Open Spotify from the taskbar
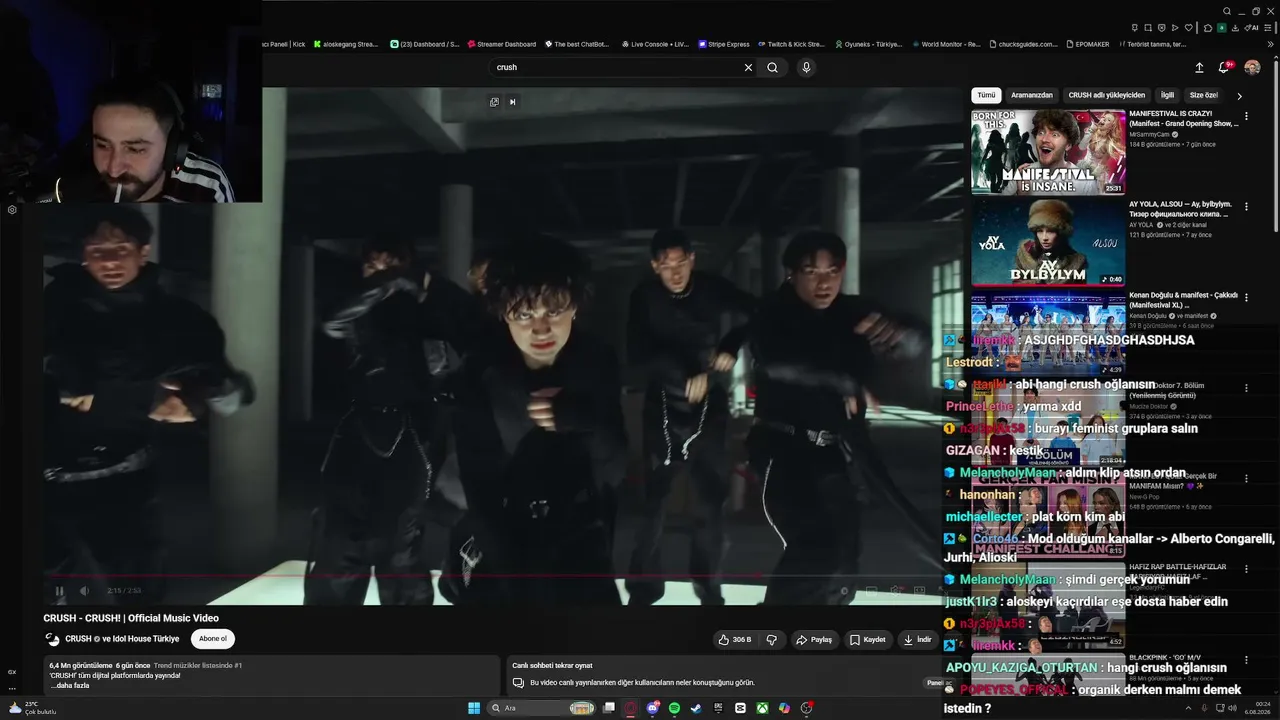 pyautogui.click(x=675, y=708)
